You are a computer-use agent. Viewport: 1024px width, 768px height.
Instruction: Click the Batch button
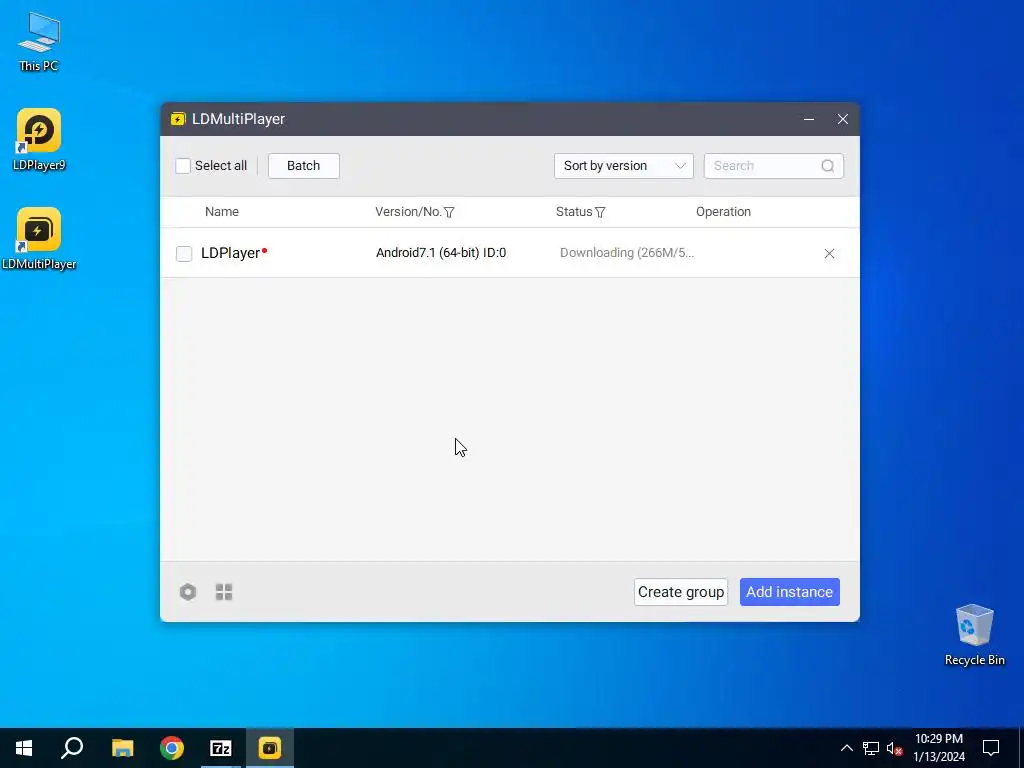(304, 166)
